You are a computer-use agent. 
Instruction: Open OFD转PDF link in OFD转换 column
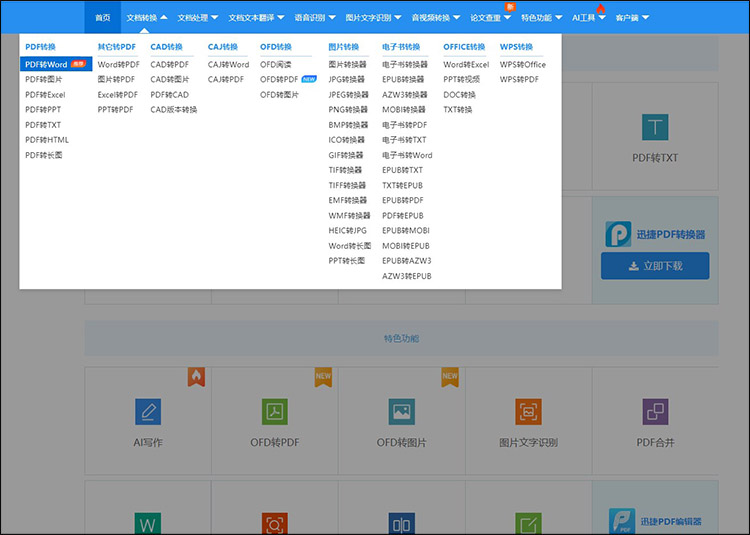[x=279, y=79]
